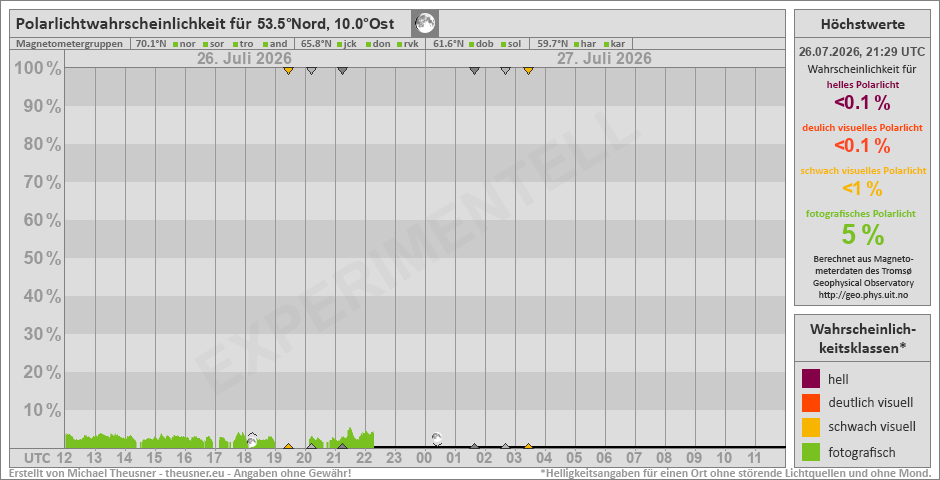Select the 27. Juli 2026 date header
This screenshot has width=940, height=480.
coord(604,59)
